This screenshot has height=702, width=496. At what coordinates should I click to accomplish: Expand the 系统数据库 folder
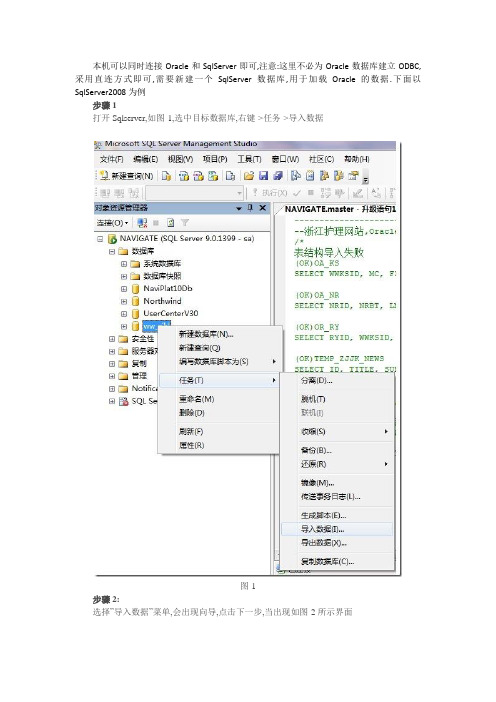(124, 264)
